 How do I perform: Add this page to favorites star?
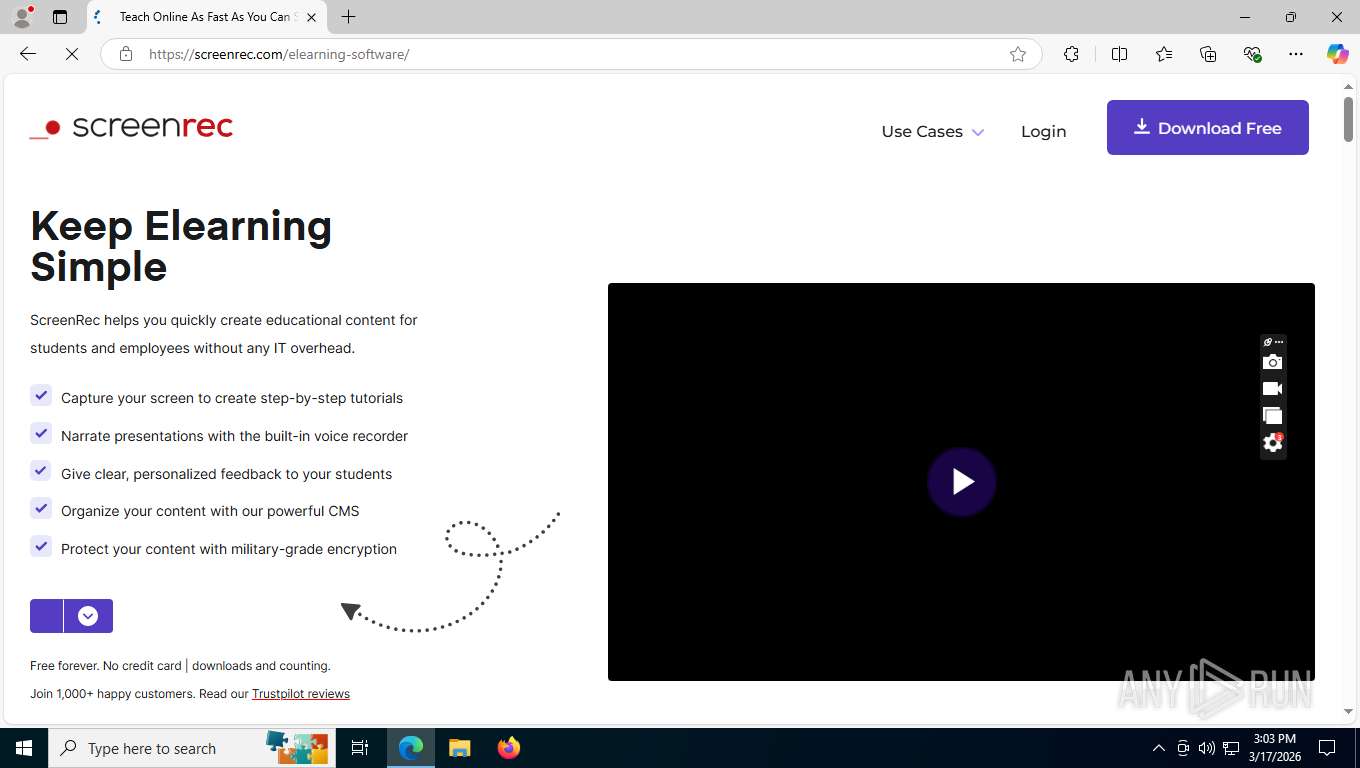(x=1018, y=54)
